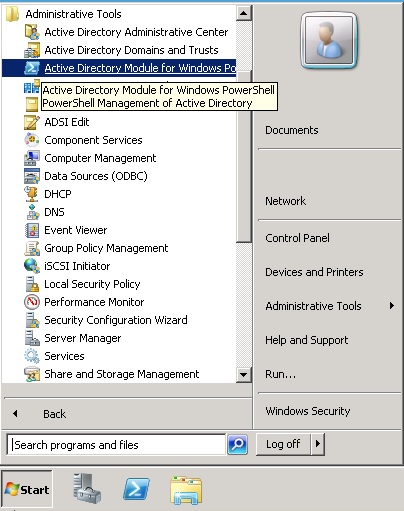Open Active Directory Administrative Center icon
Image resolution: width=404 pixels, height=511 pixels.
coord(32,32)
